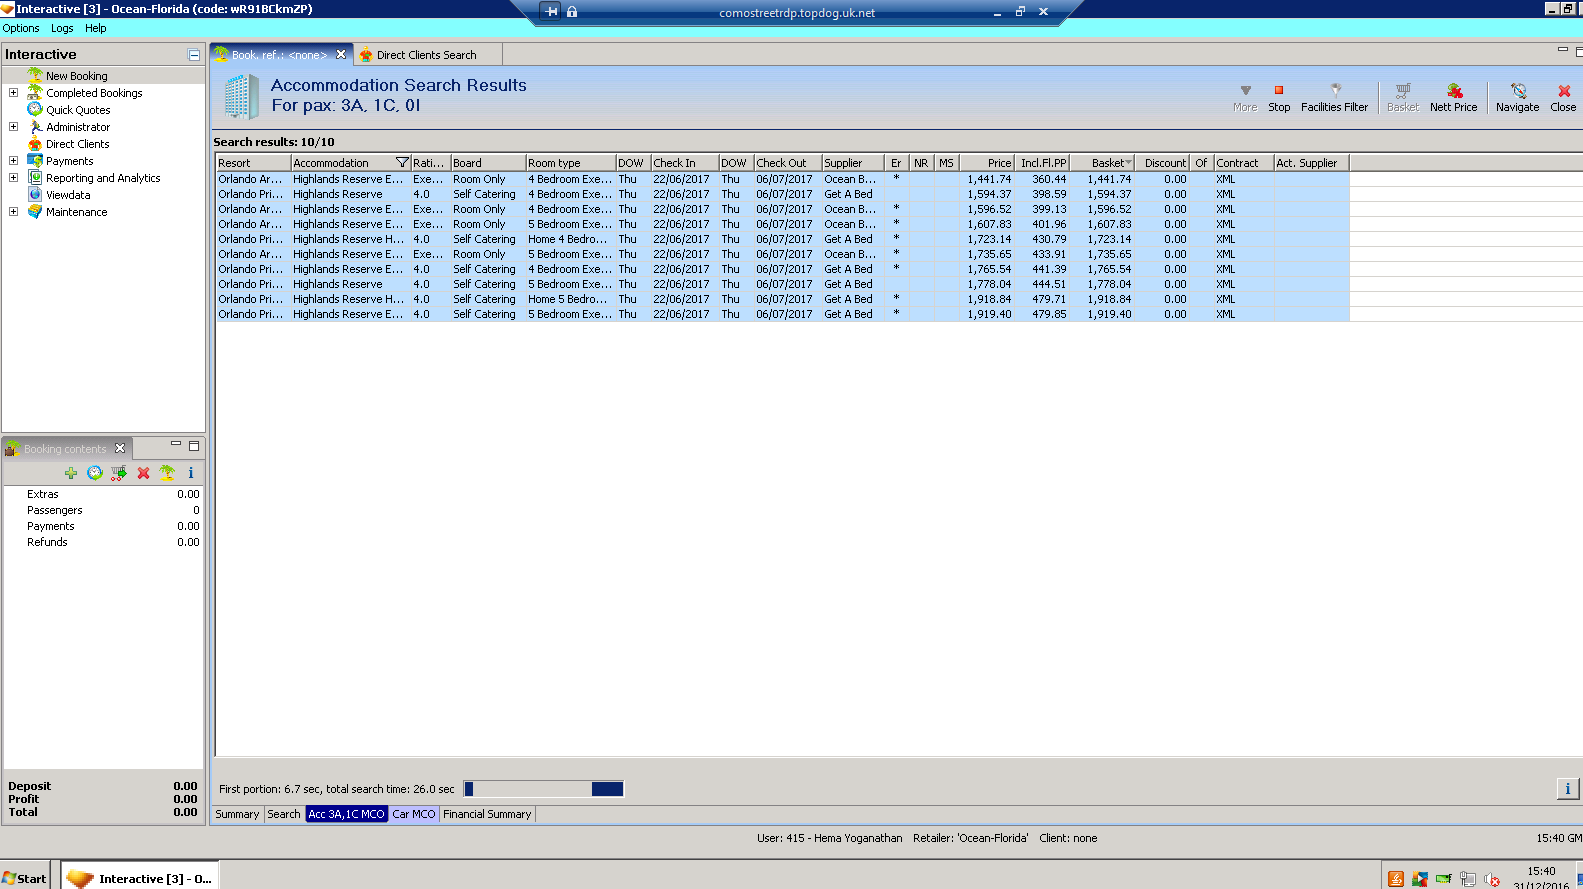Sort by Supplier column header
The height and width of the screenshot is (889, 1583).
click(853, 163)
